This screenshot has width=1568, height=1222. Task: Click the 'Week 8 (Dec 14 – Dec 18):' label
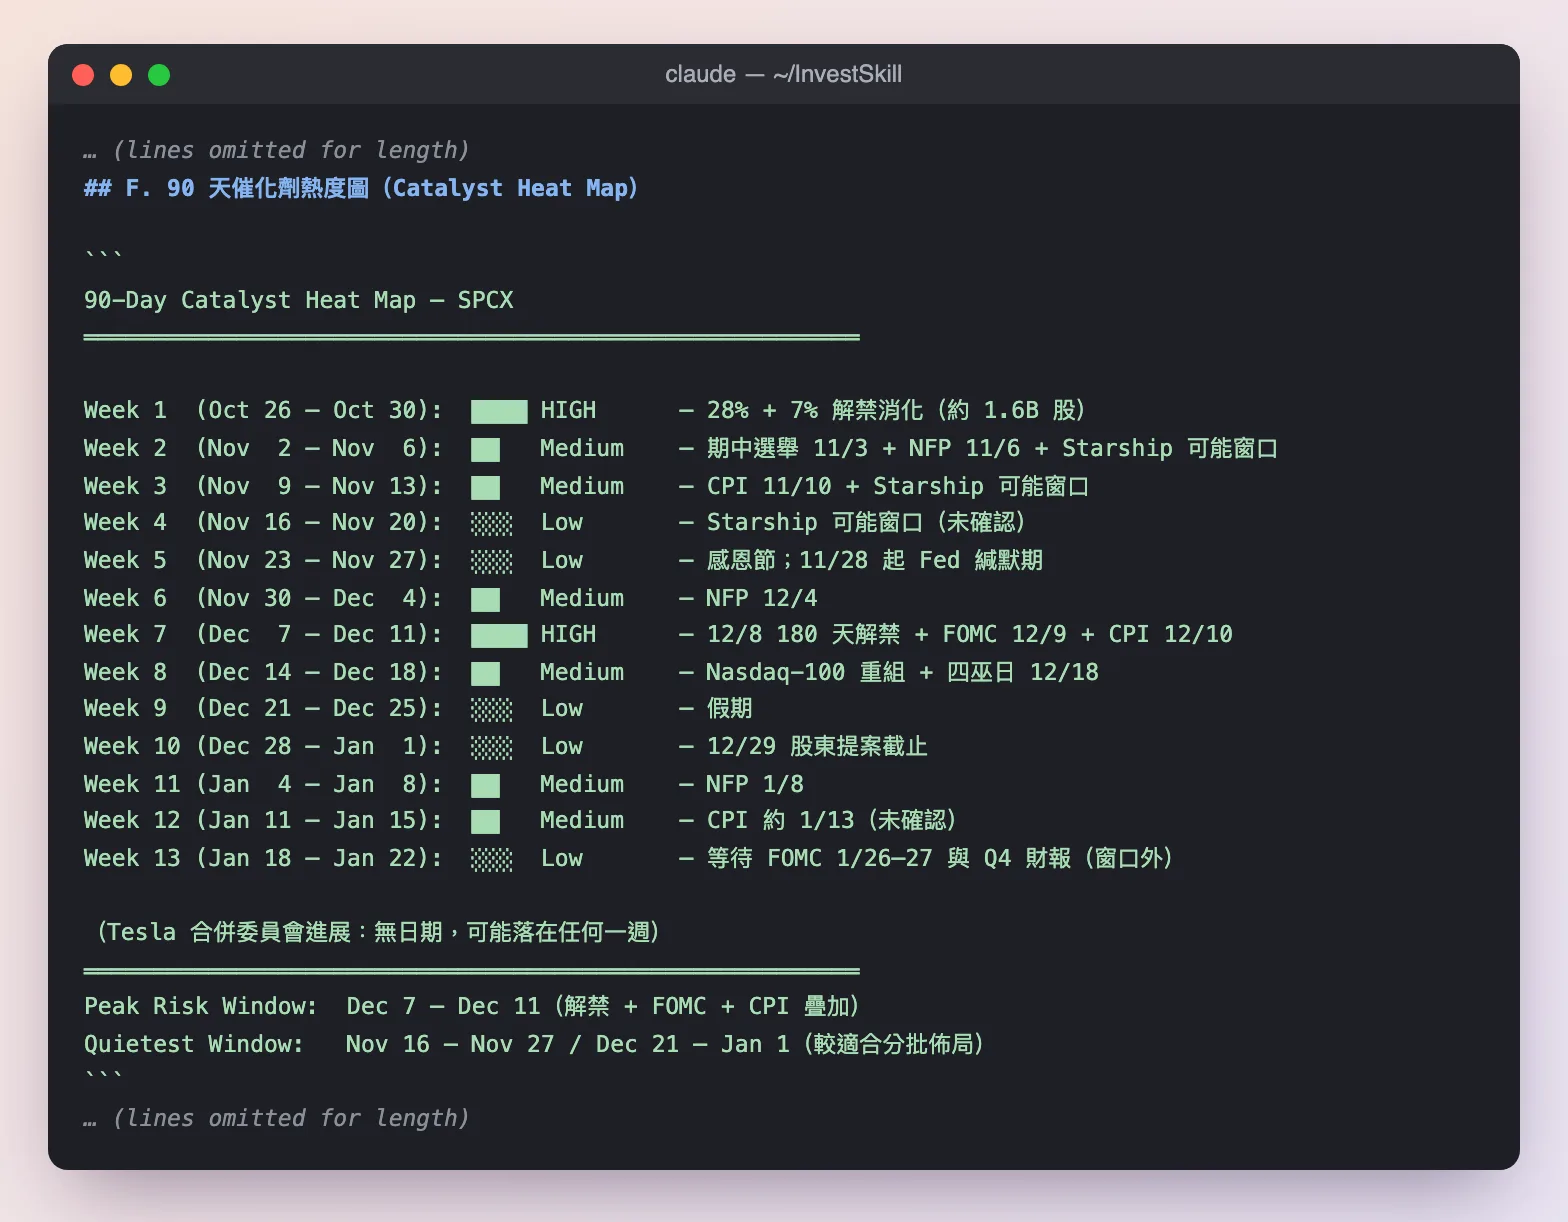(263, 672)
